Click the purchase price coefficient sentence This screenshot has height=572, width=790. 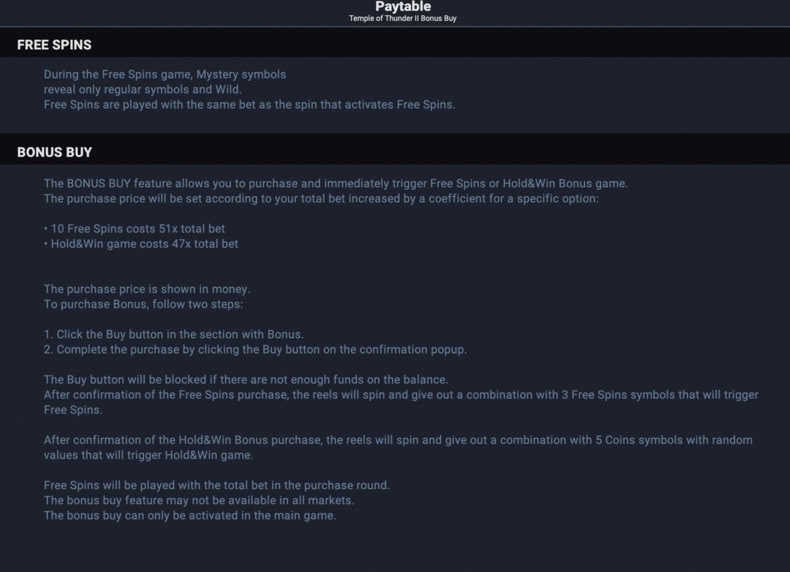click(321, 199)
